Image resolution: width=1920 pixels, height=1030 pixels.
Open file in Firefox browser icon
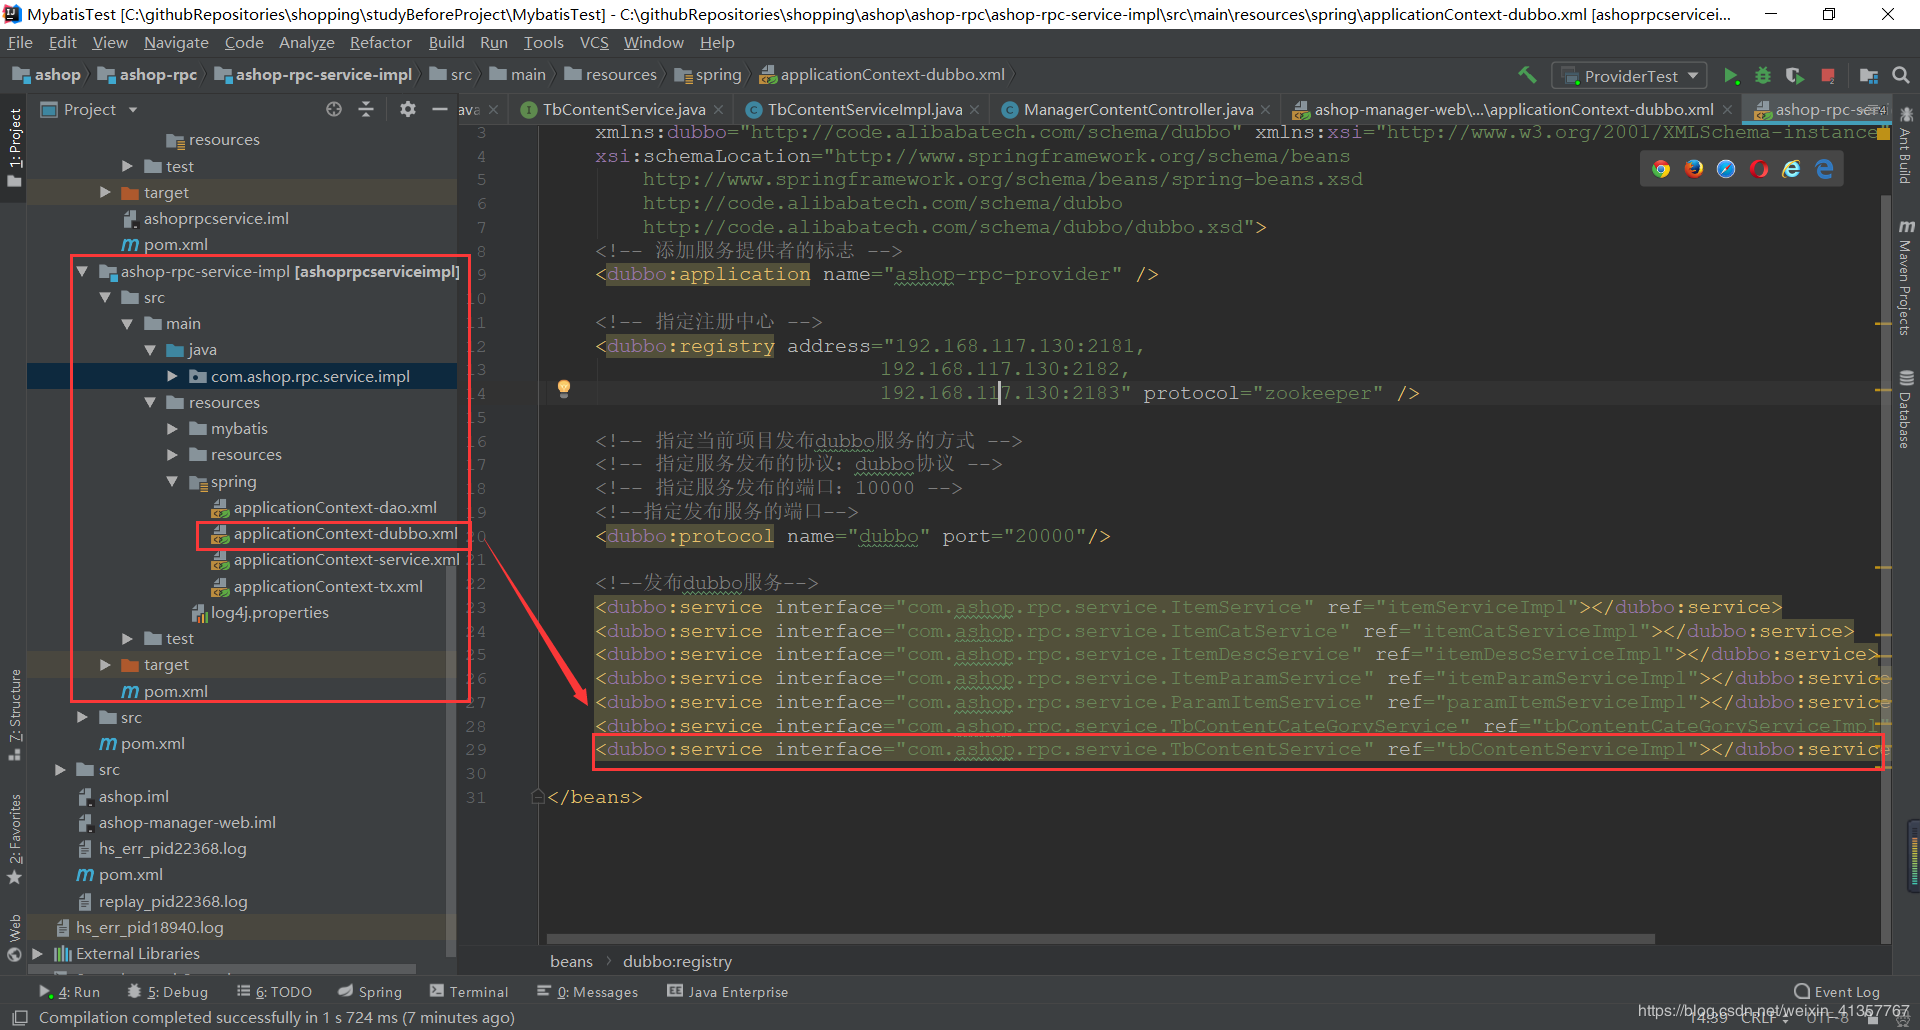click(1694, 169)
